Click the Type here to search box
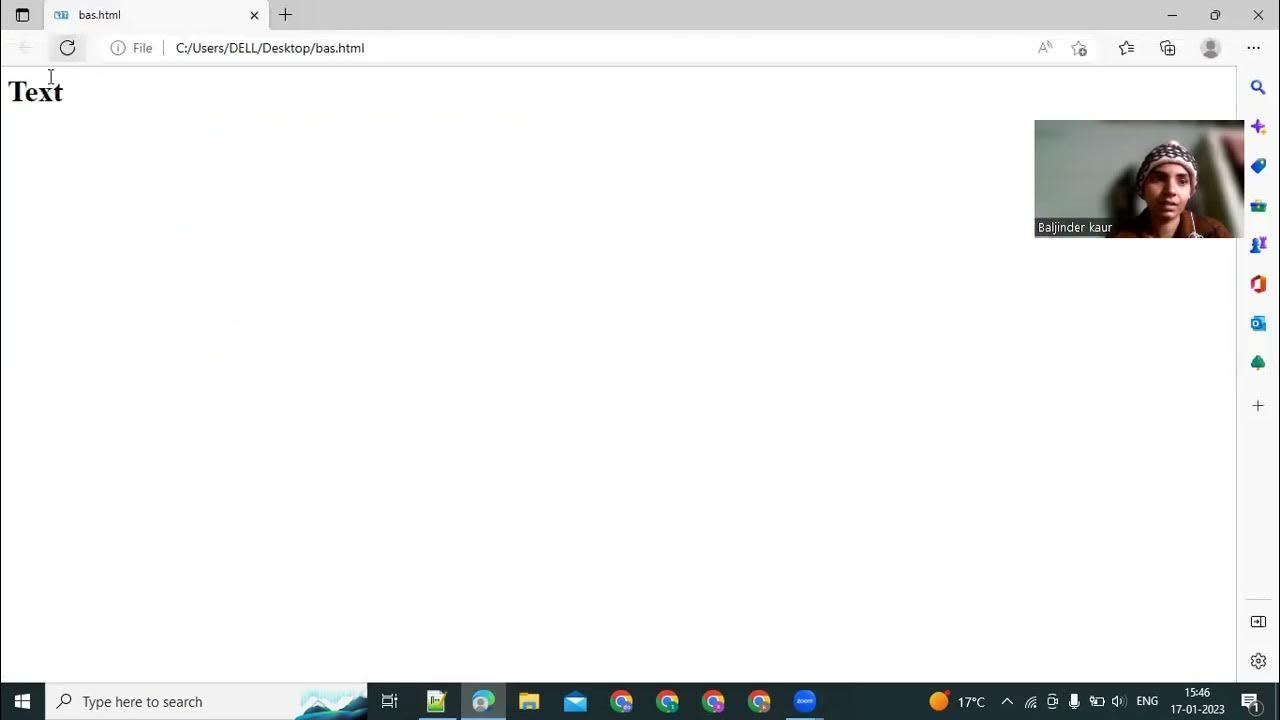 point(207,701)
